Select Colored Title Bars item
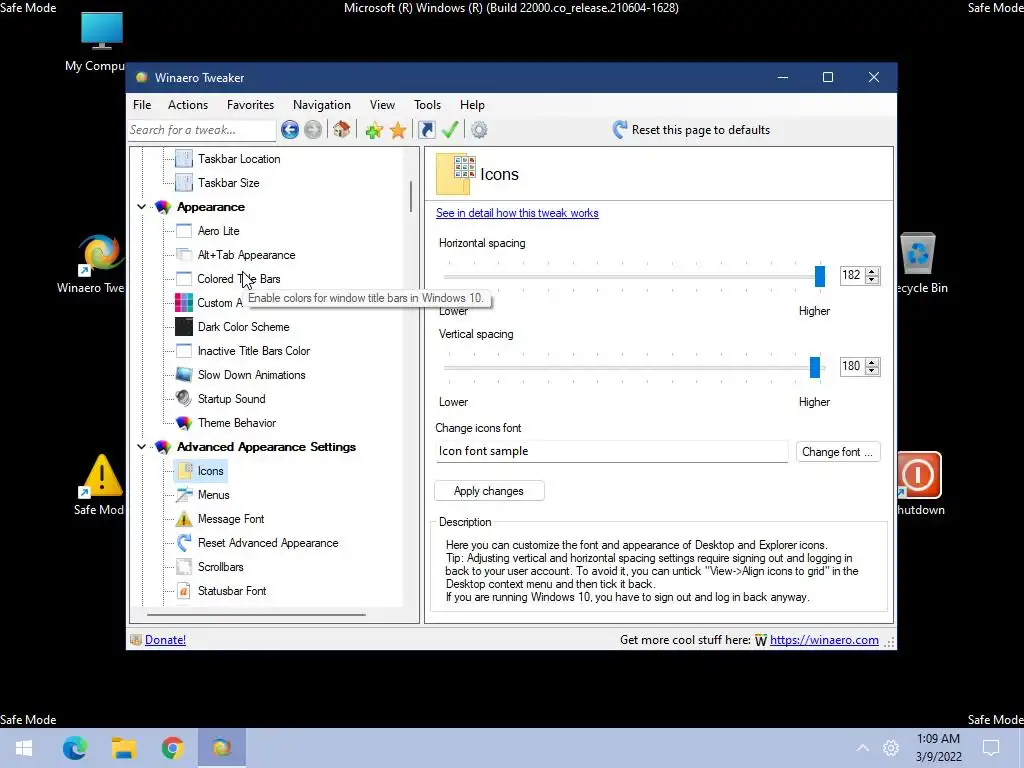This screenshot has width=1024, height=768. point(238,279)
